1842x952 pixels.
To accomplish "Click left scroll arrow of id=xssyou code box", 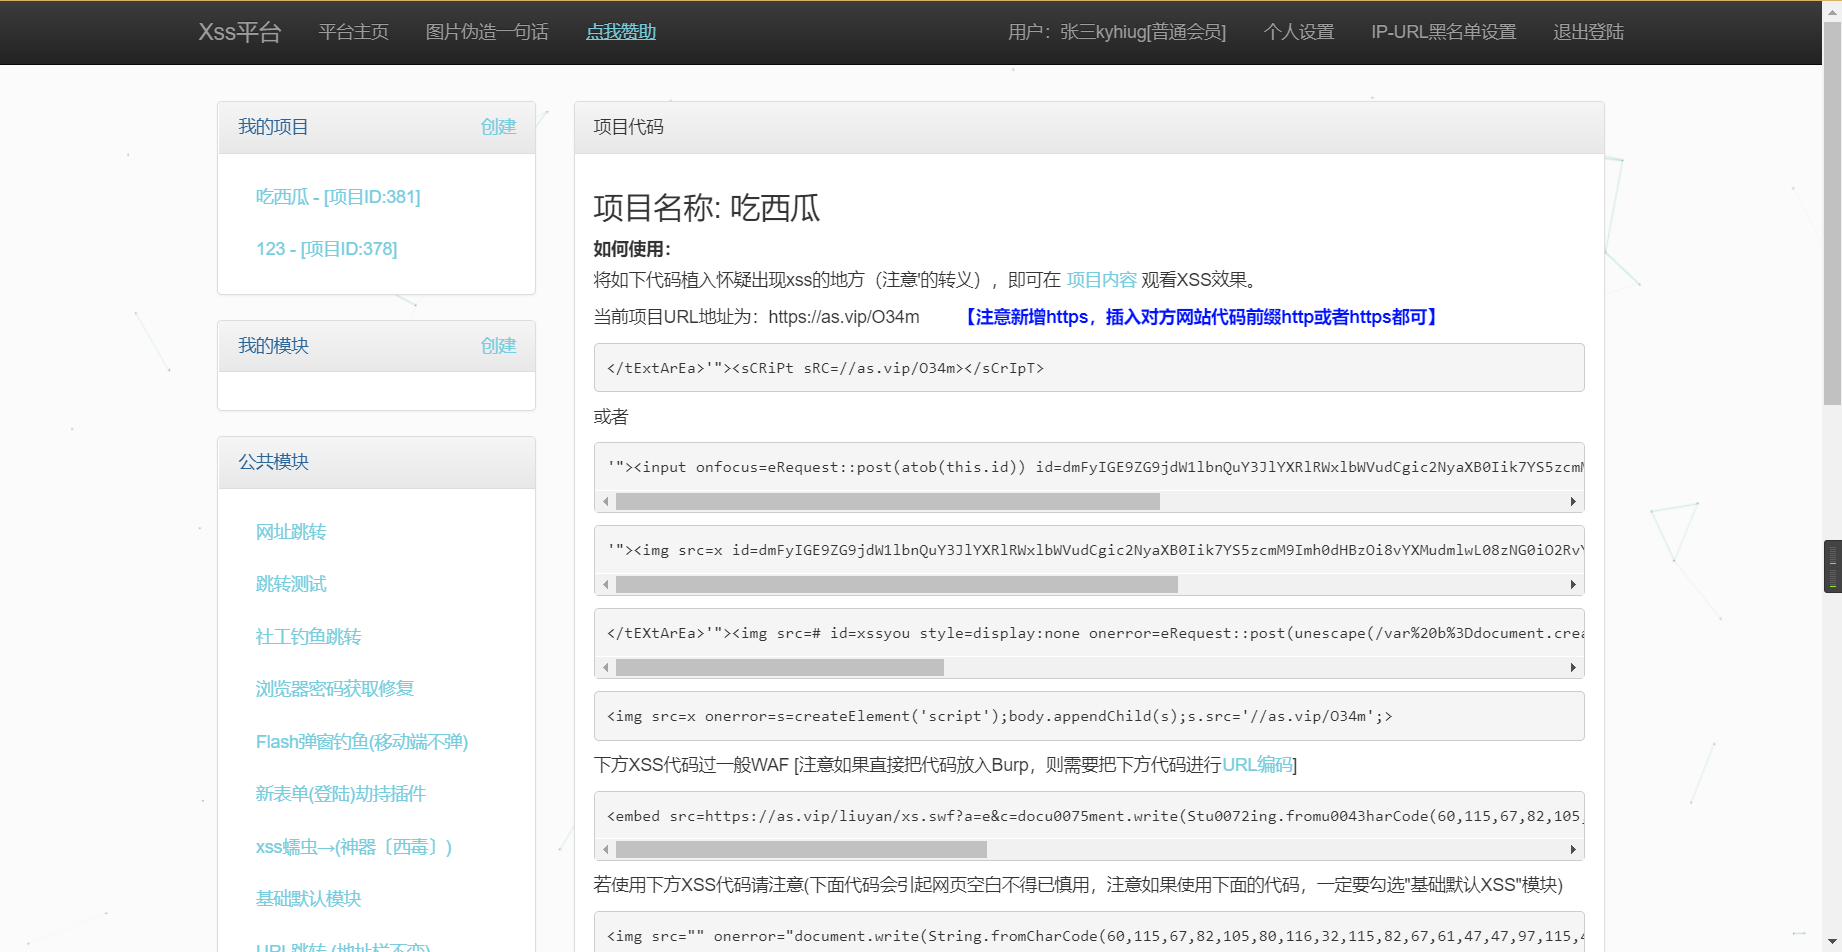I will point(606,668).
